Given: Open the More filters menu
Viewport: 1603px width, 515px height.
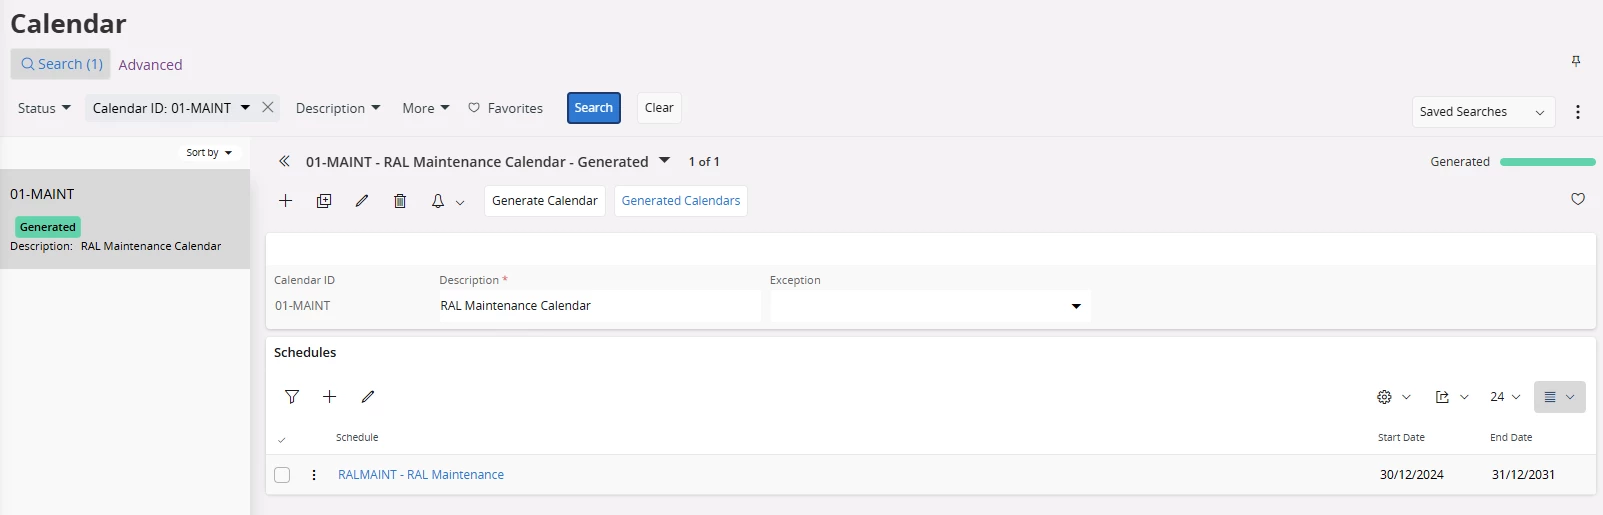Looking at the screenshot, I should point(426,108).
